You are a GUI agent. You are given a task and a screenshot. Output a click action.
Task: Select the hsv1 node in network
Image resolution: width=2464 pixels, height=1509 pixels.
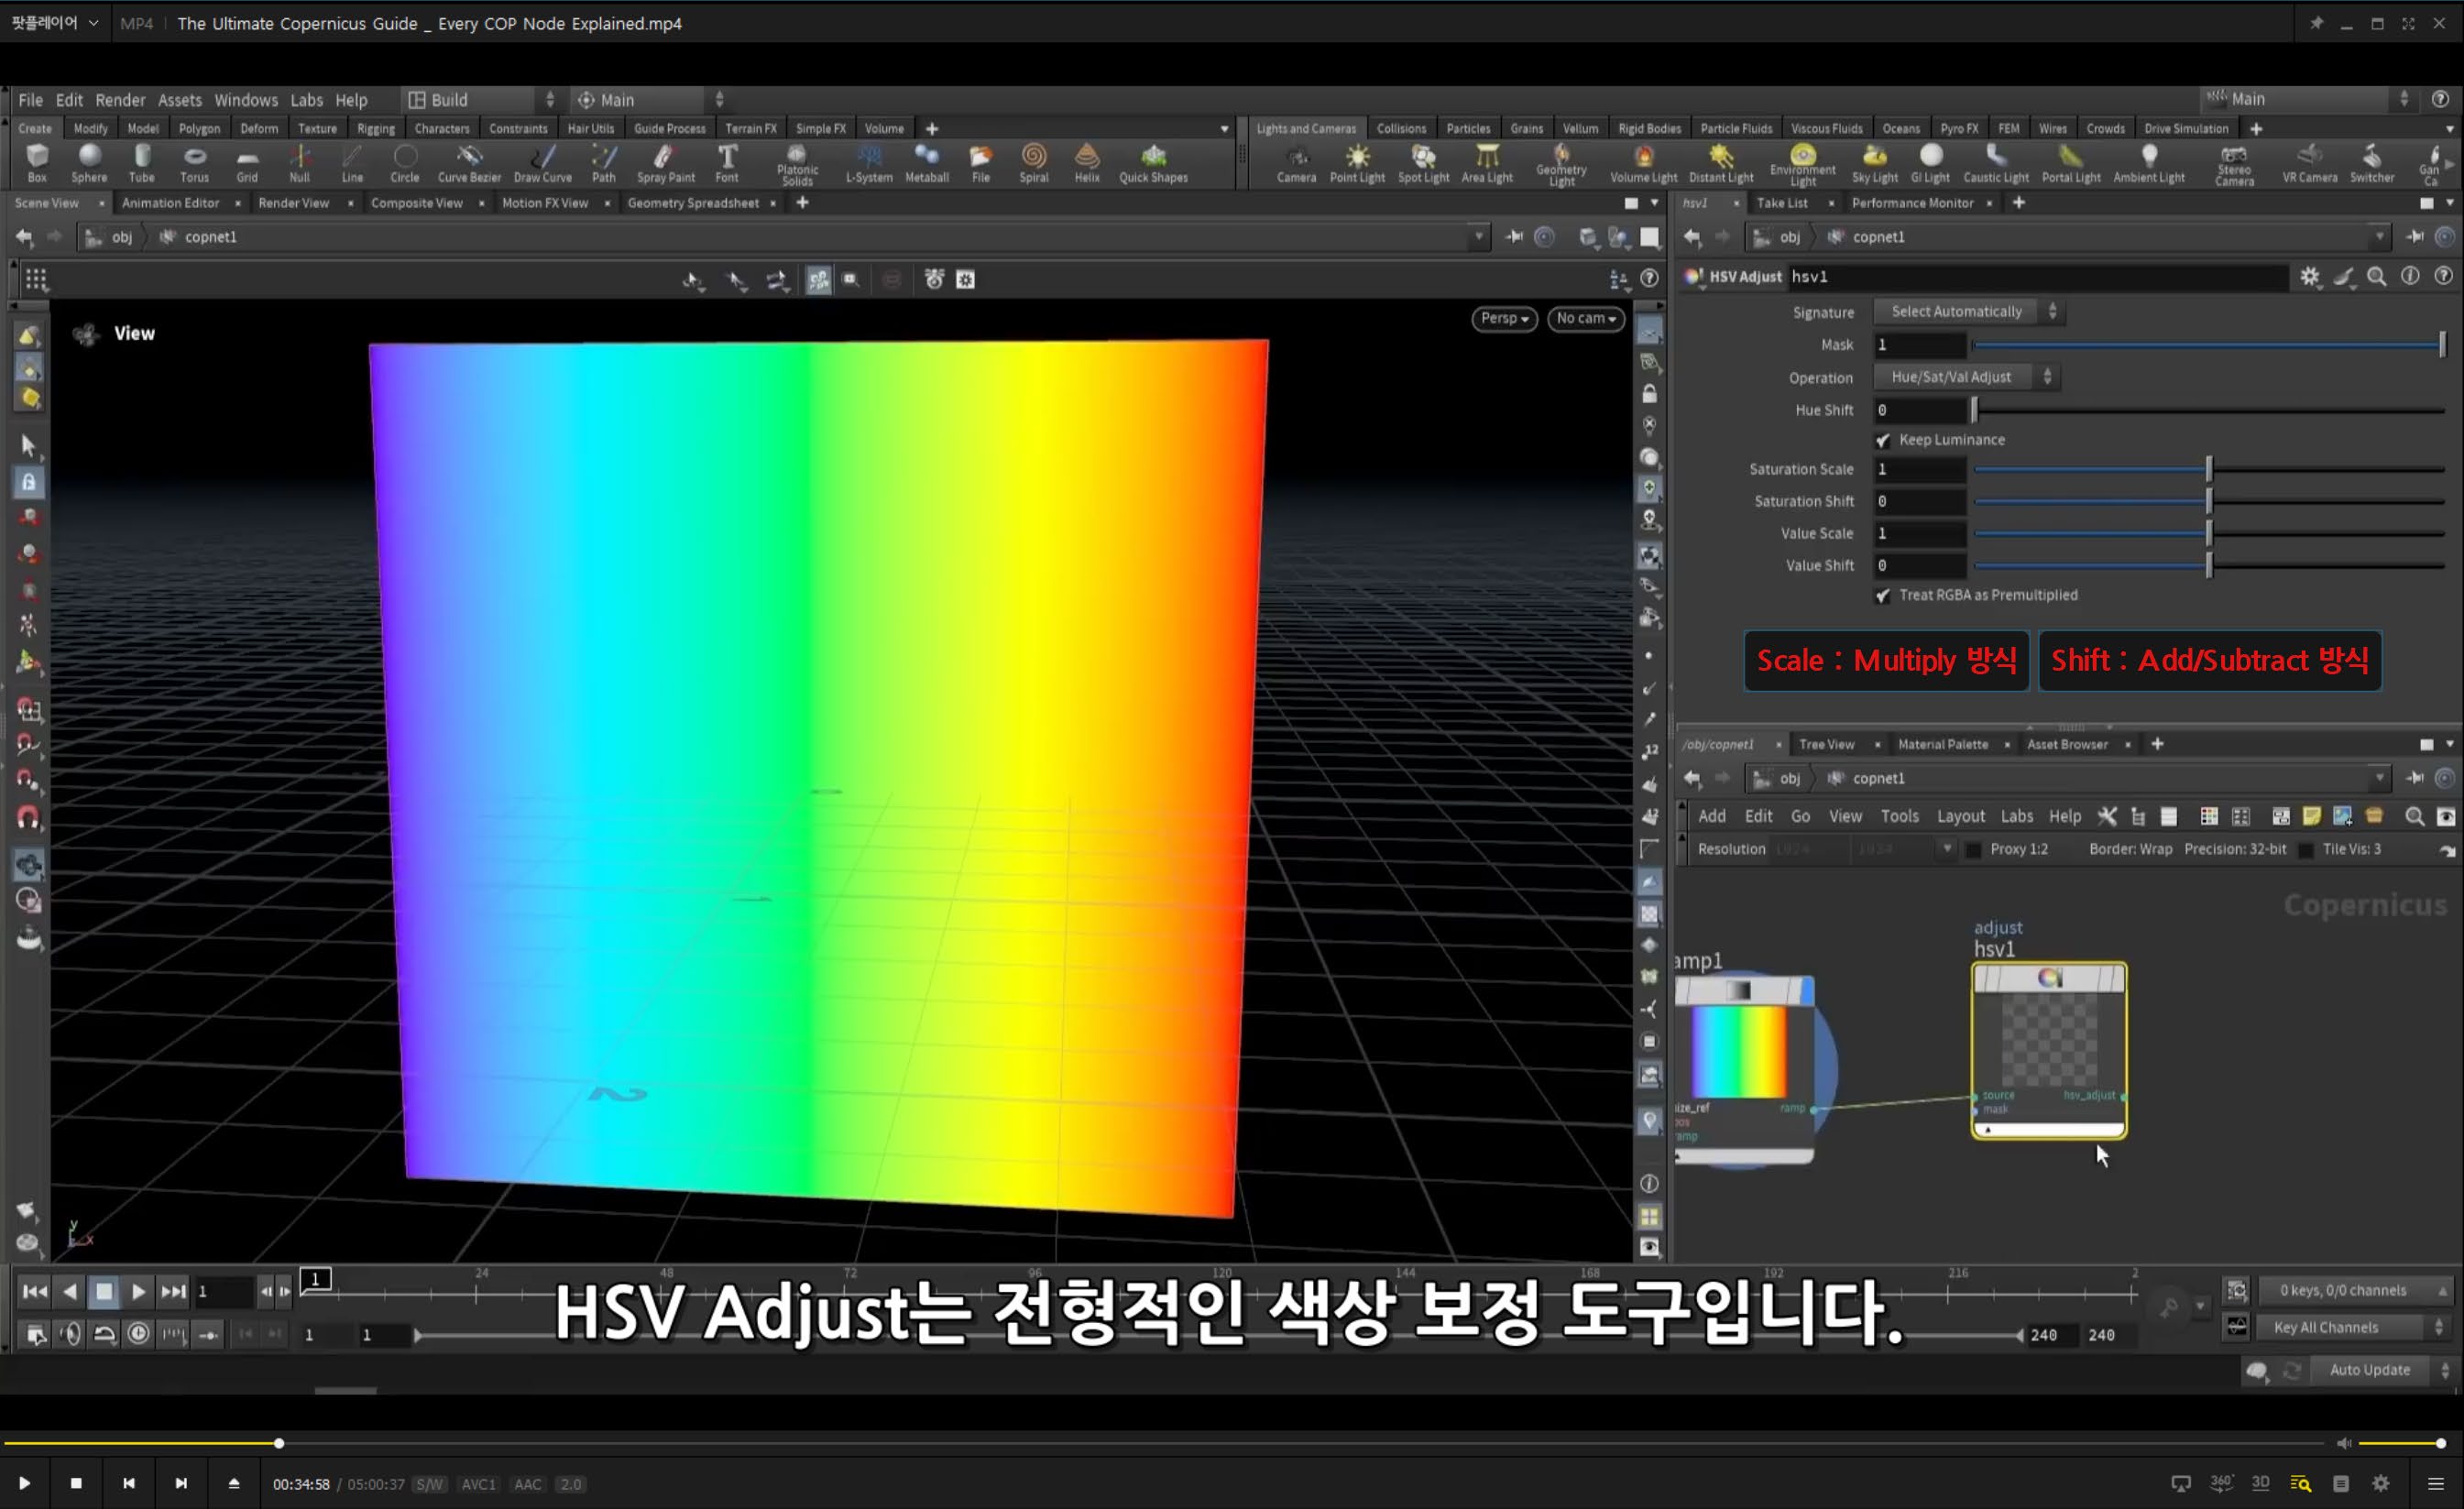2049,1050
